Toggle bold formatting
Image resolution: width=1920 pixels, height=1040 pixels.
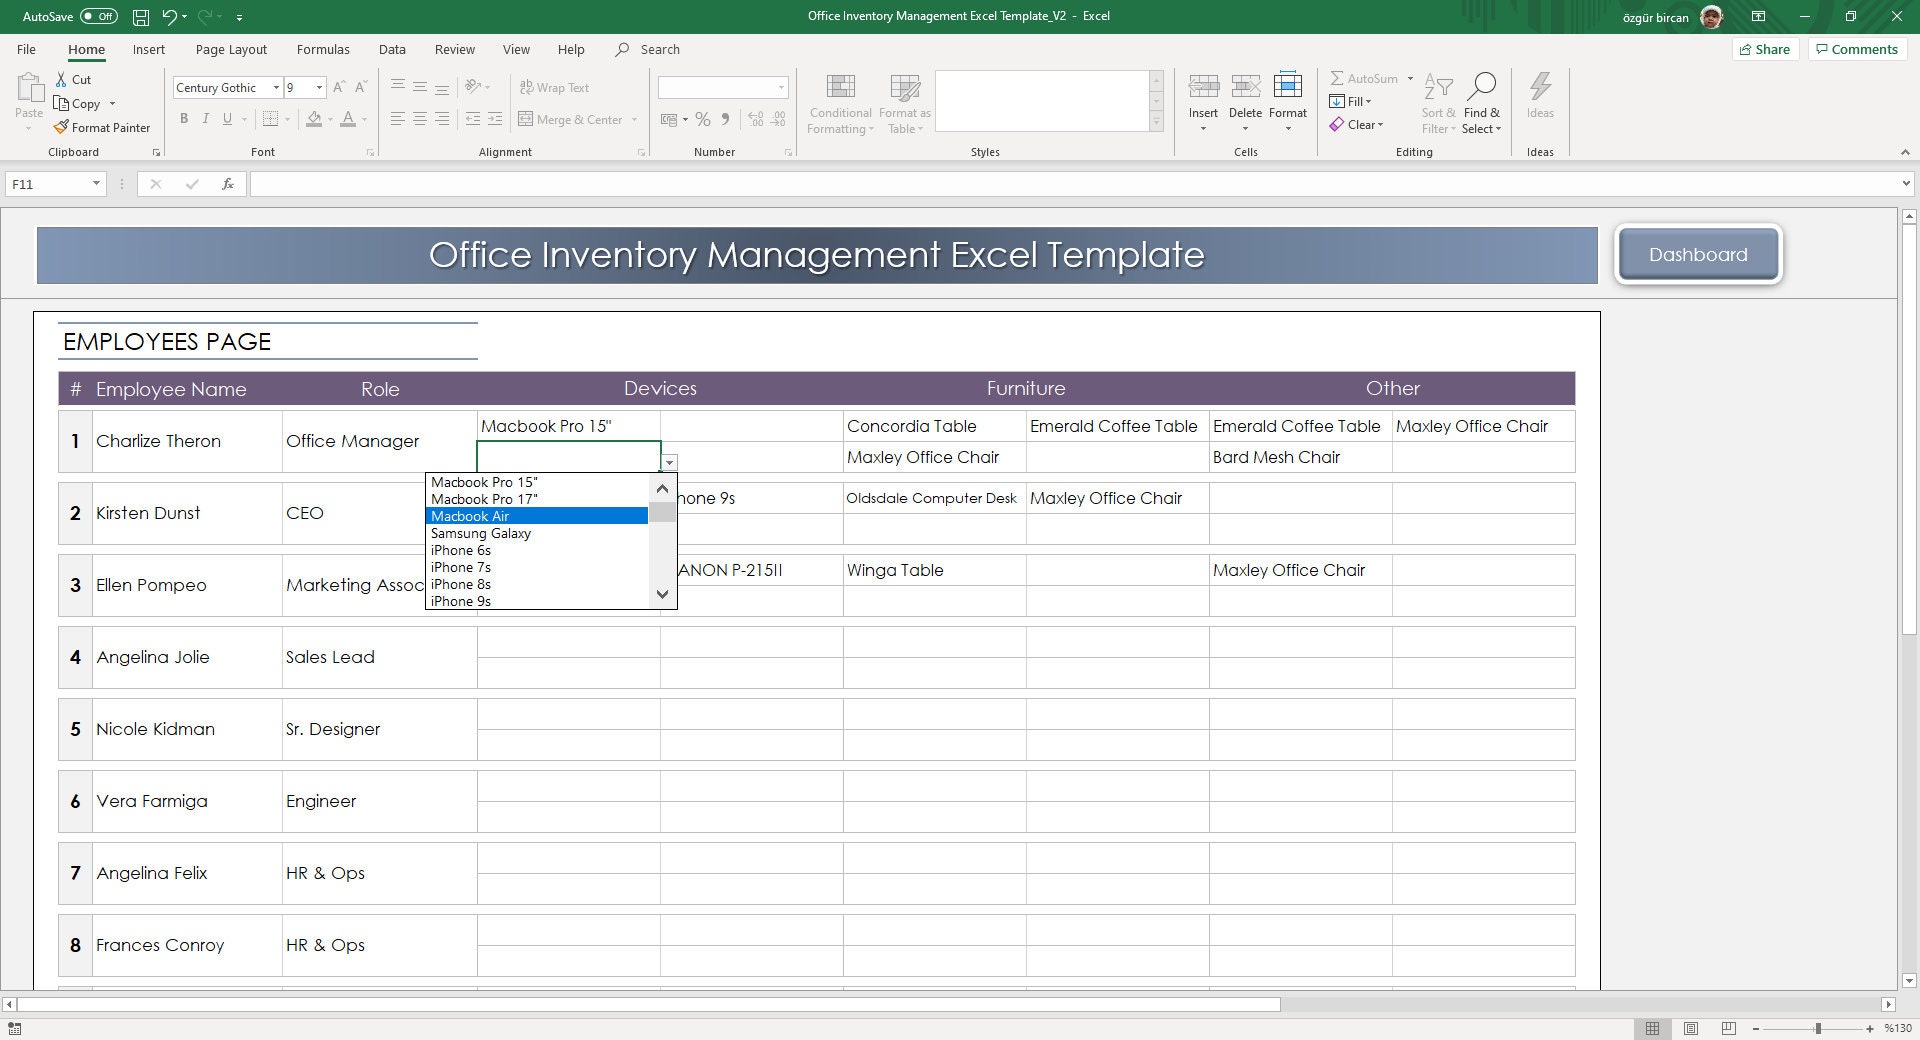tap(184, 119)
